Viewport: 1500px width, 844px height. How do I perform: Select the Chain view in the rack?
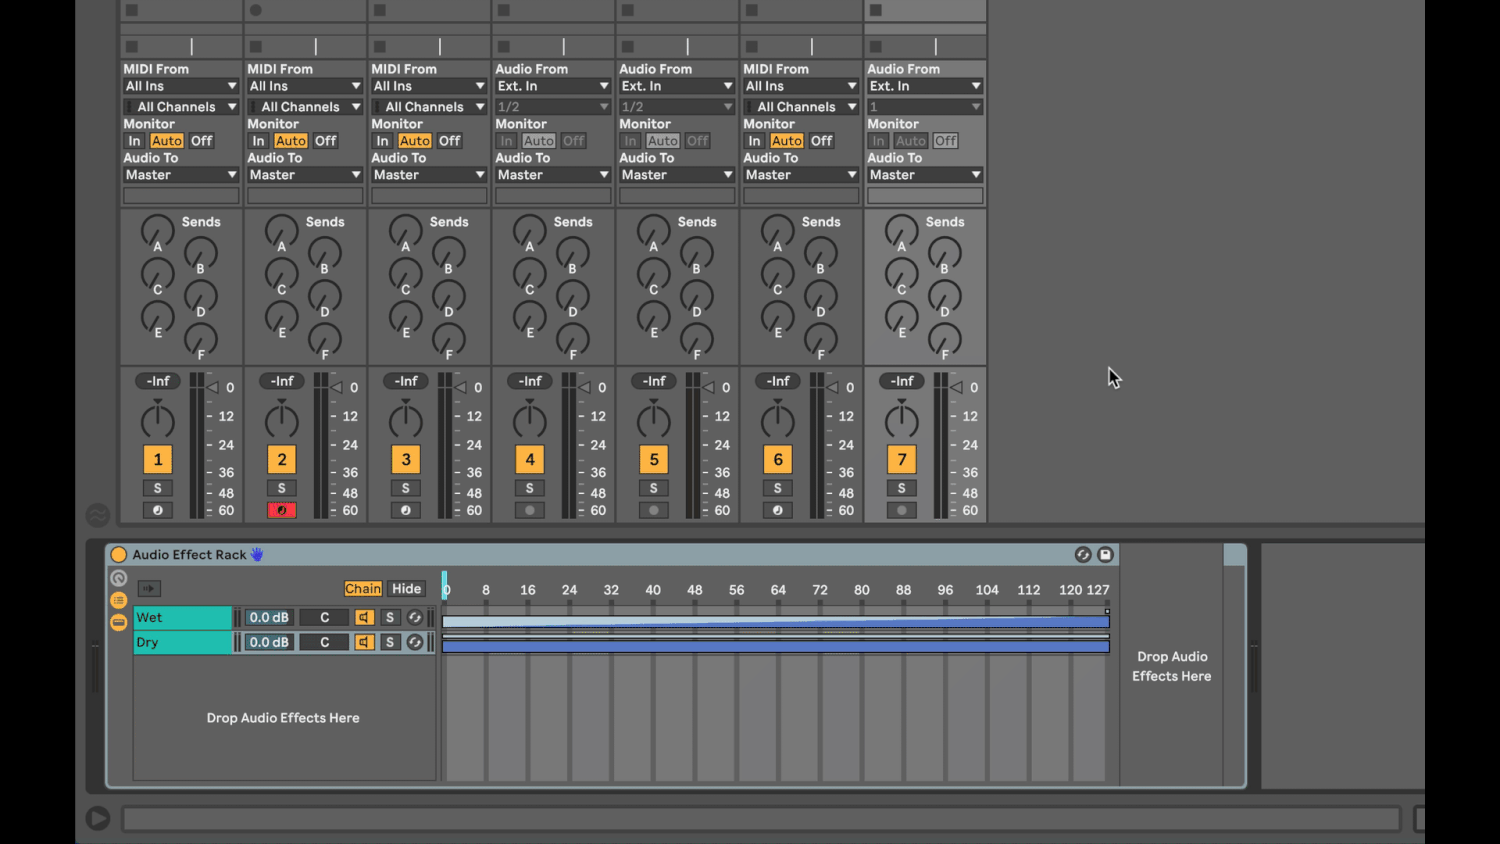(363, 588)
